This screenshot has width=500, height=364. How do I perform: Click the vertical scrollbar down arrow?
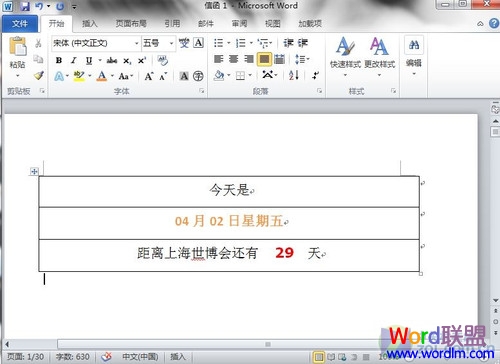[x=496, y=300]
